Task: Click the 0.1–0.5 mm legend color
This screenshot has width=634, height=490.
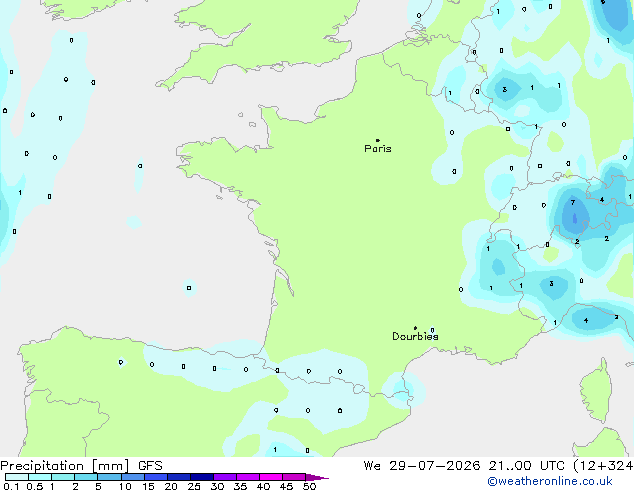Action: [17, 477]
